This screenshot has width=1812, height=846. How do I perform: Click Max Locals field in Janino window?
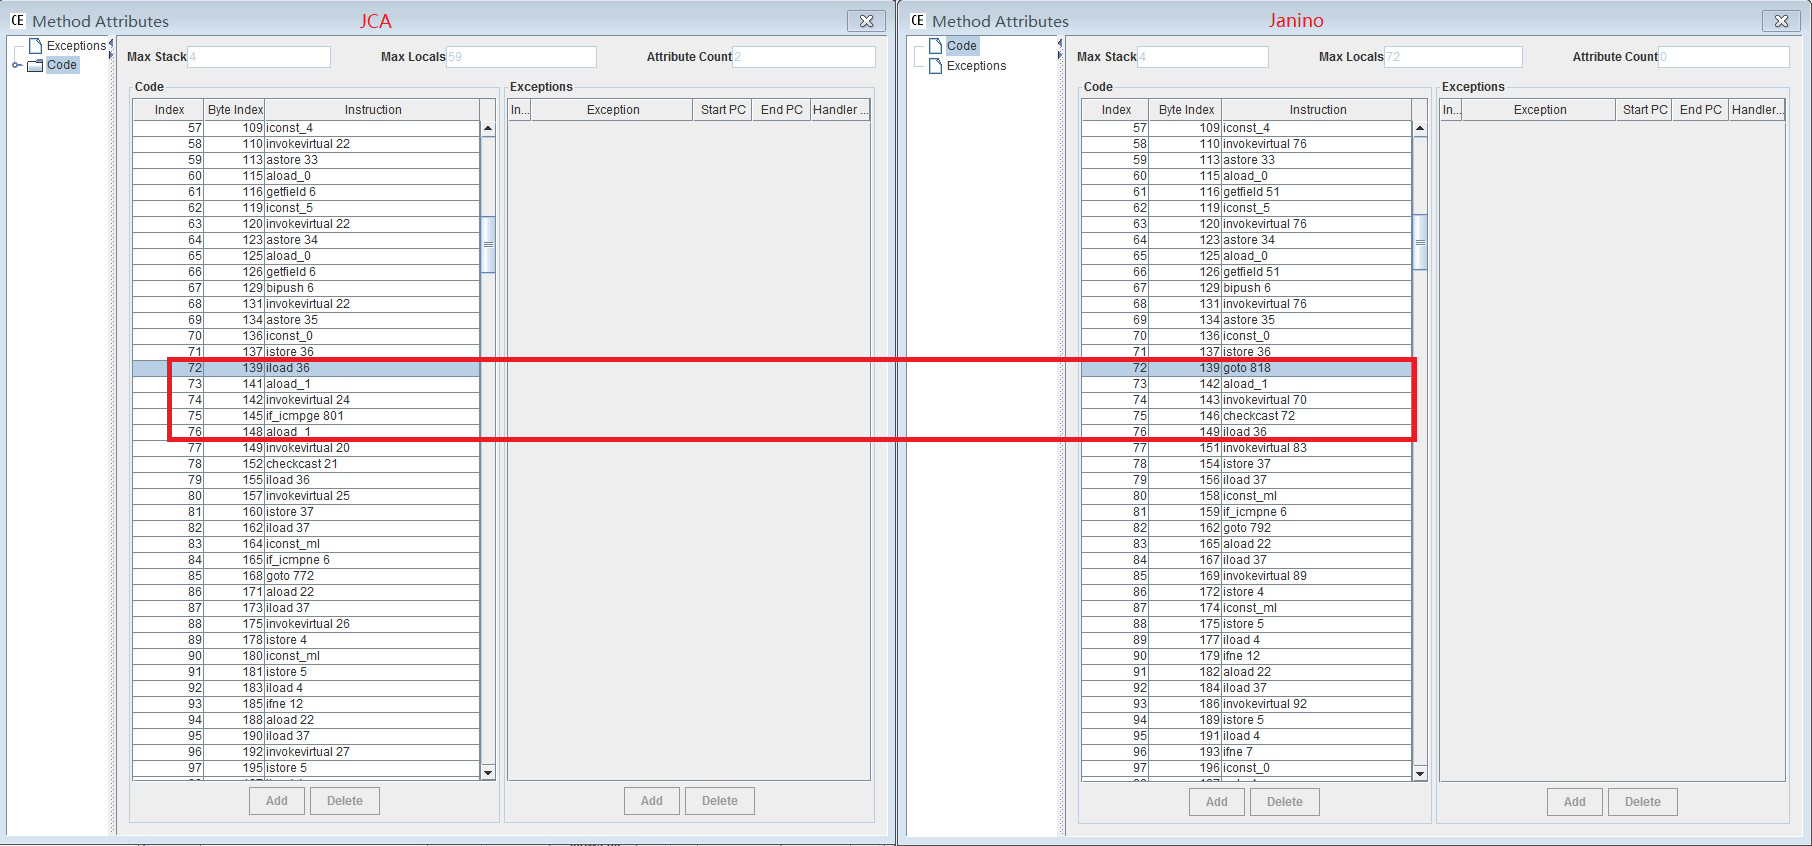[x=1454, y=57]
